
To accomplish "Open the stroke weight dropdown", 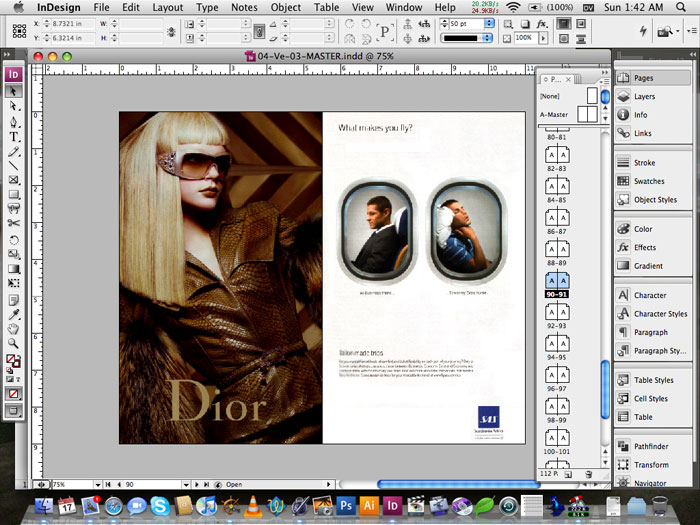I will click(x=489, y=23).
